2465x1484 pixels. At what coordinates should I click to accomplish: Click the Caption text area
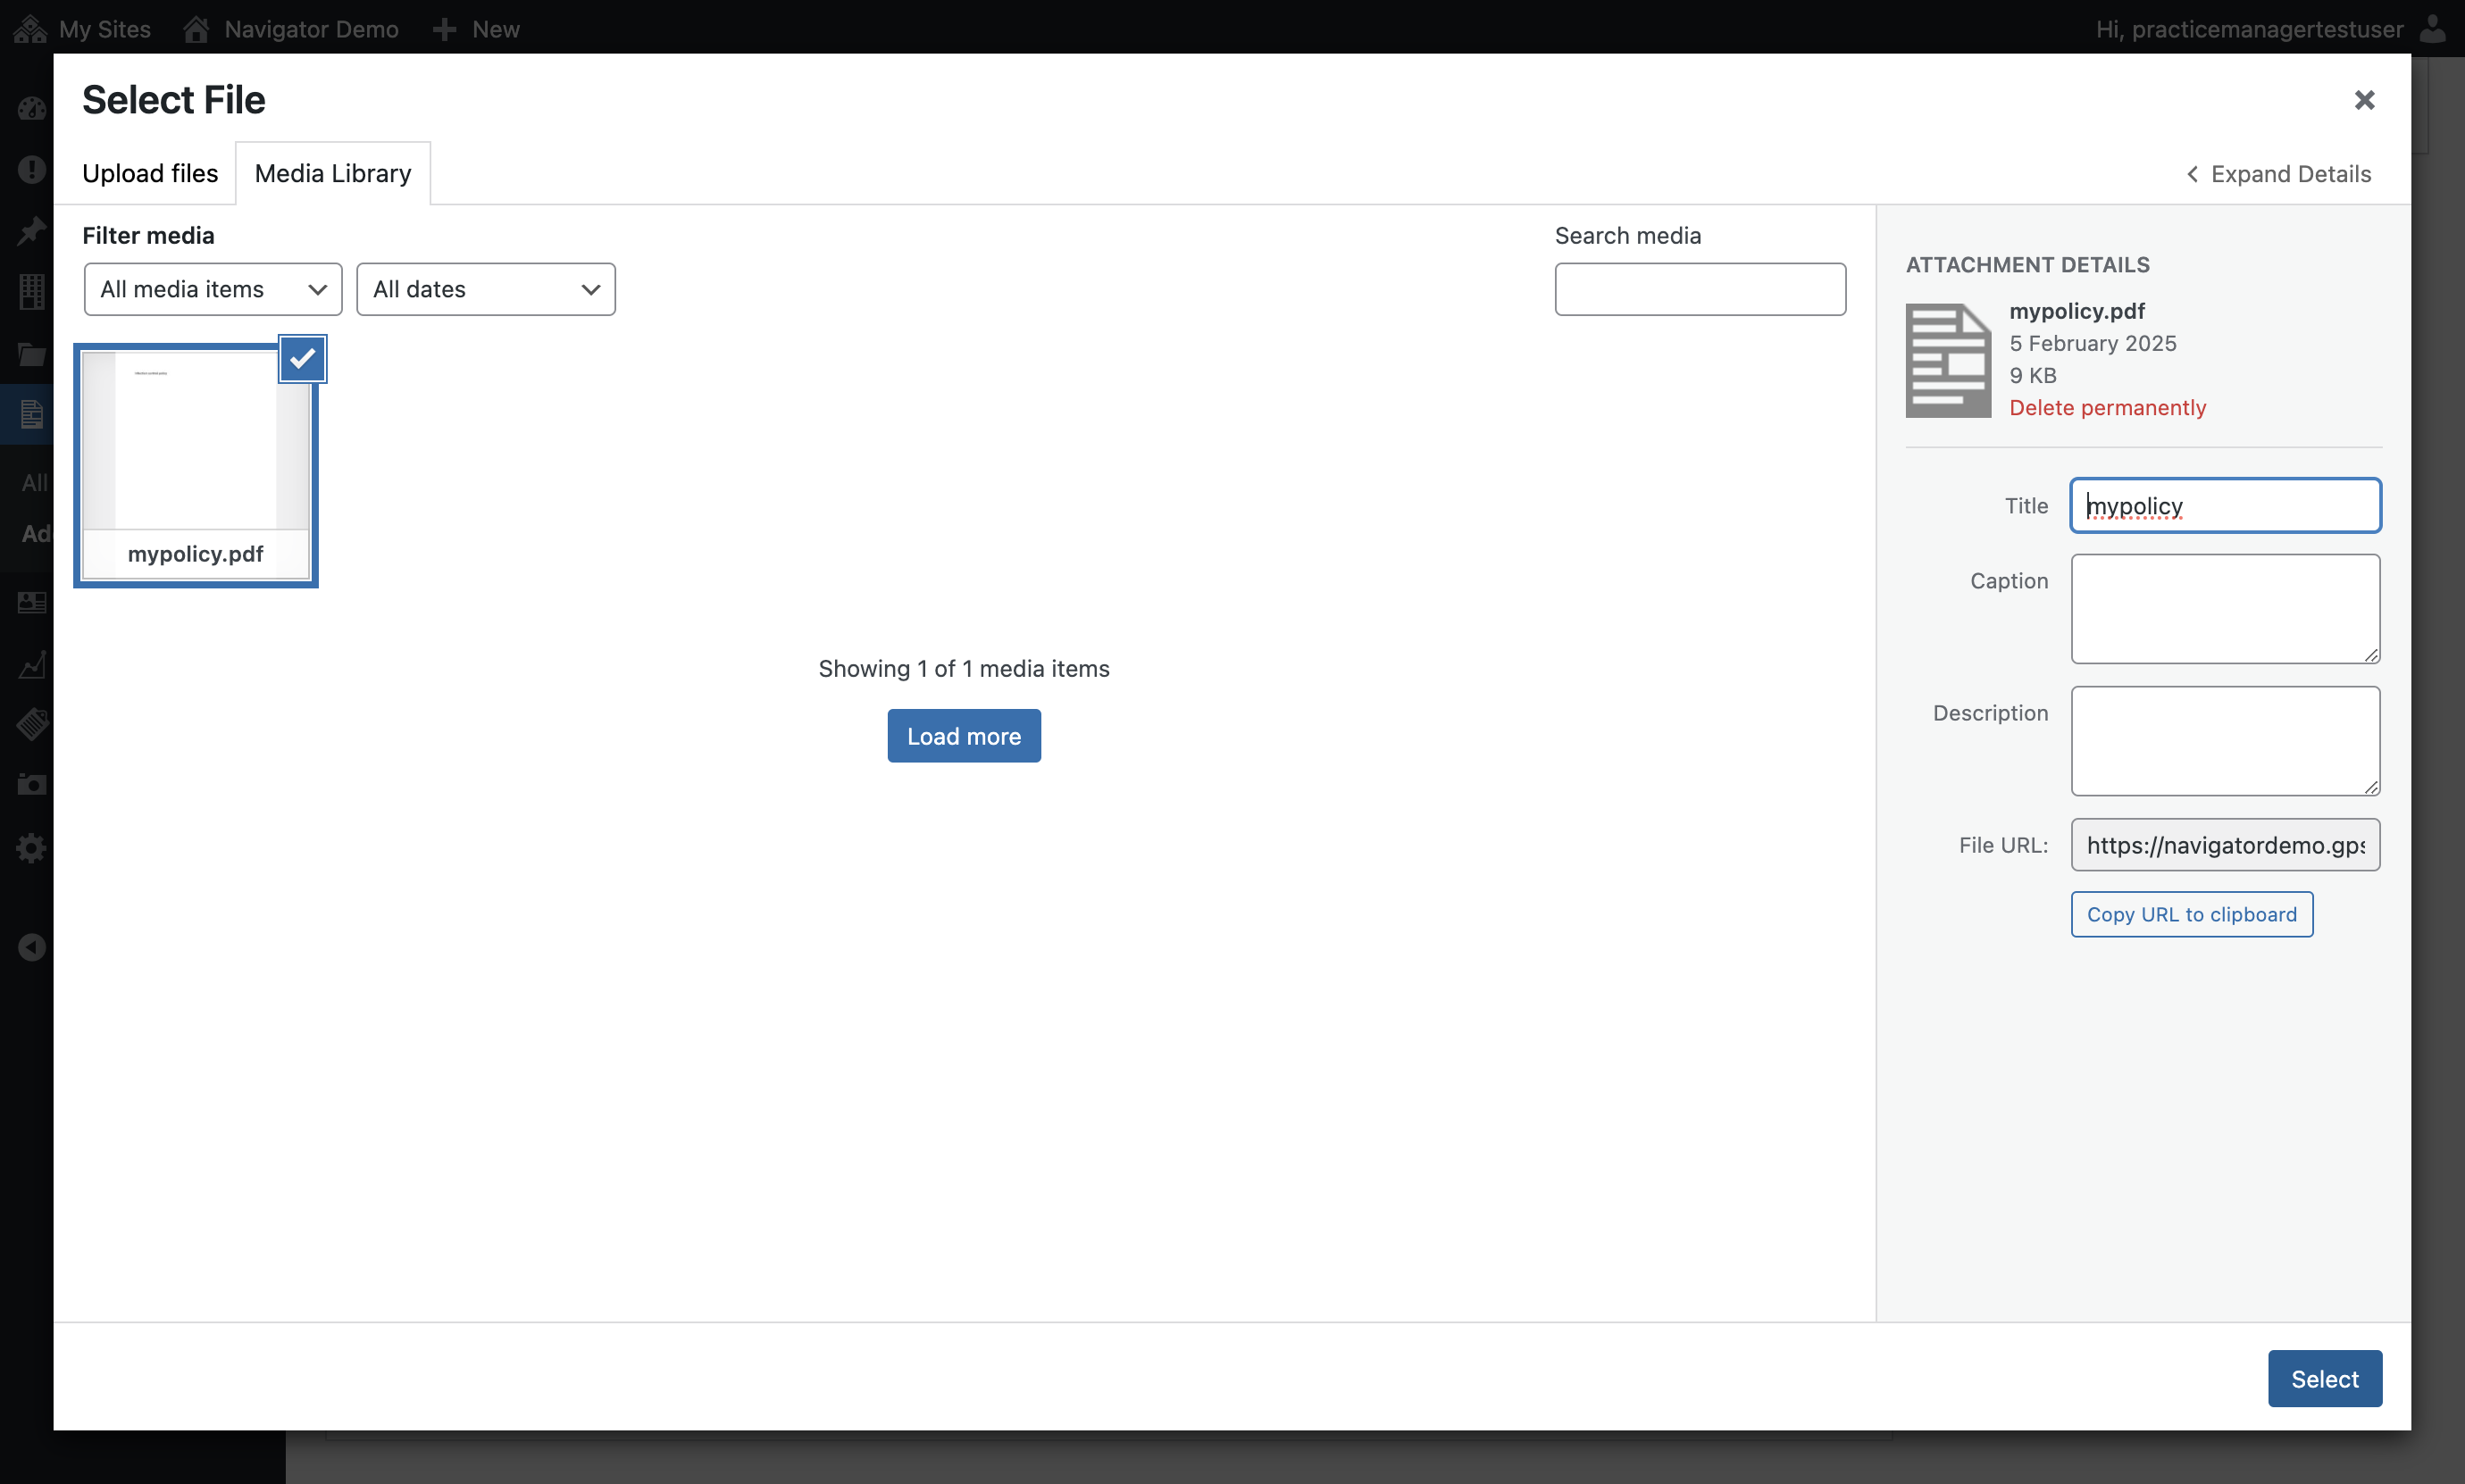click(2224, 609)
